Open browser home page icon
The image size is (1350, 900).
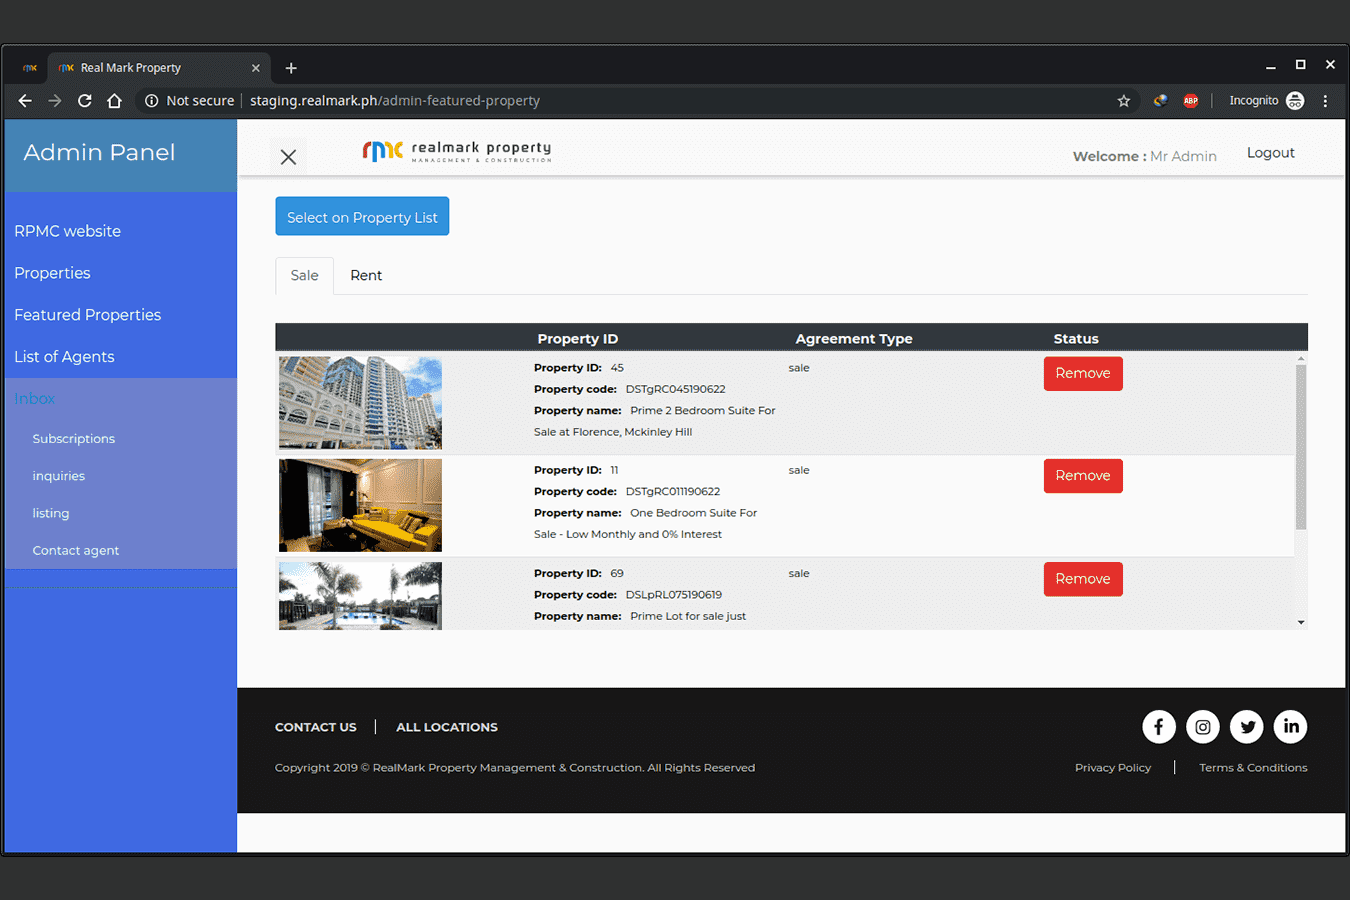point(114,101)
